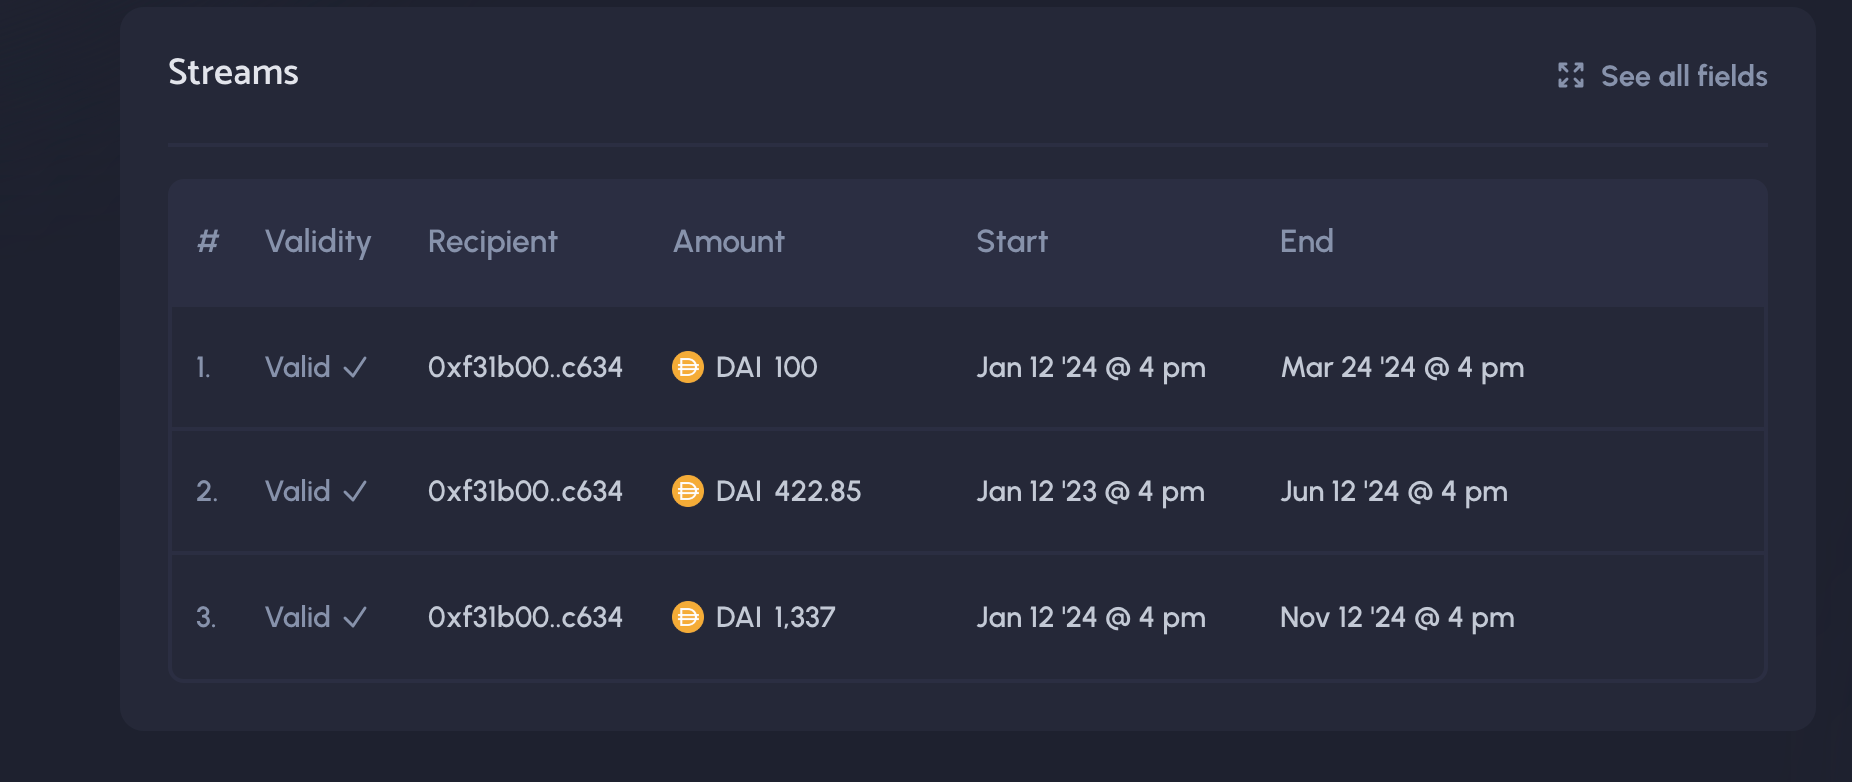The width and height of the screenshot is (1852, 782).
Task: Click the Streams section title
Action: pyautogui.click(x=233, y=73)
